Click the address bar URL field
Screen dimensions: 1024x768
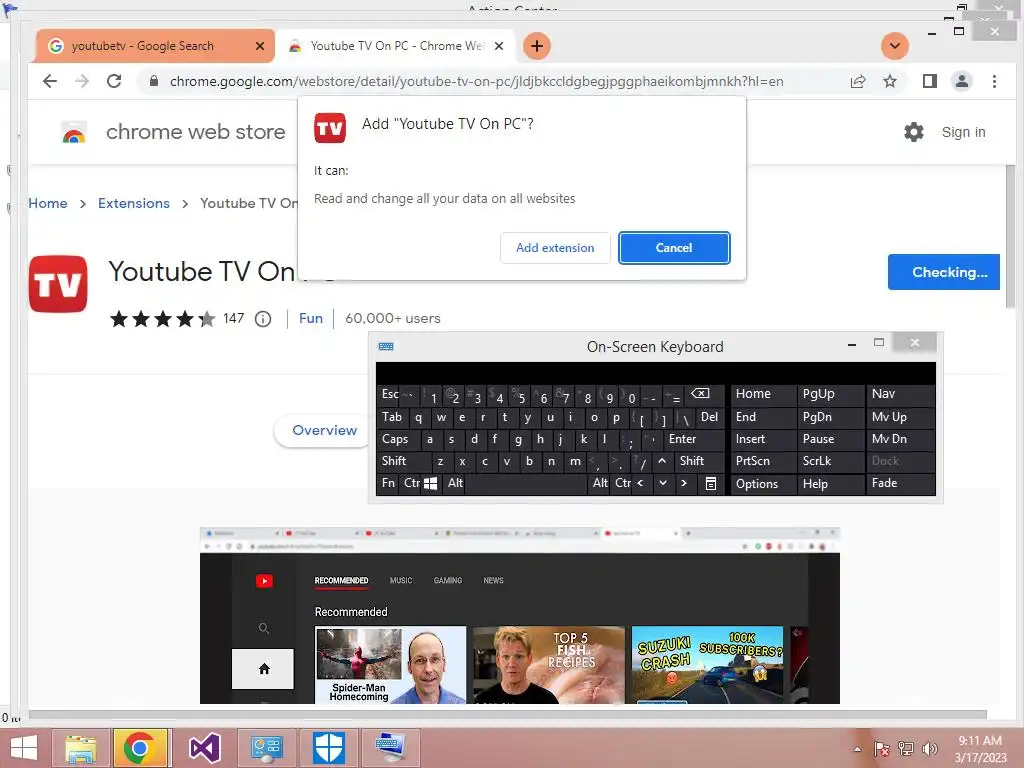pos(476,81)
